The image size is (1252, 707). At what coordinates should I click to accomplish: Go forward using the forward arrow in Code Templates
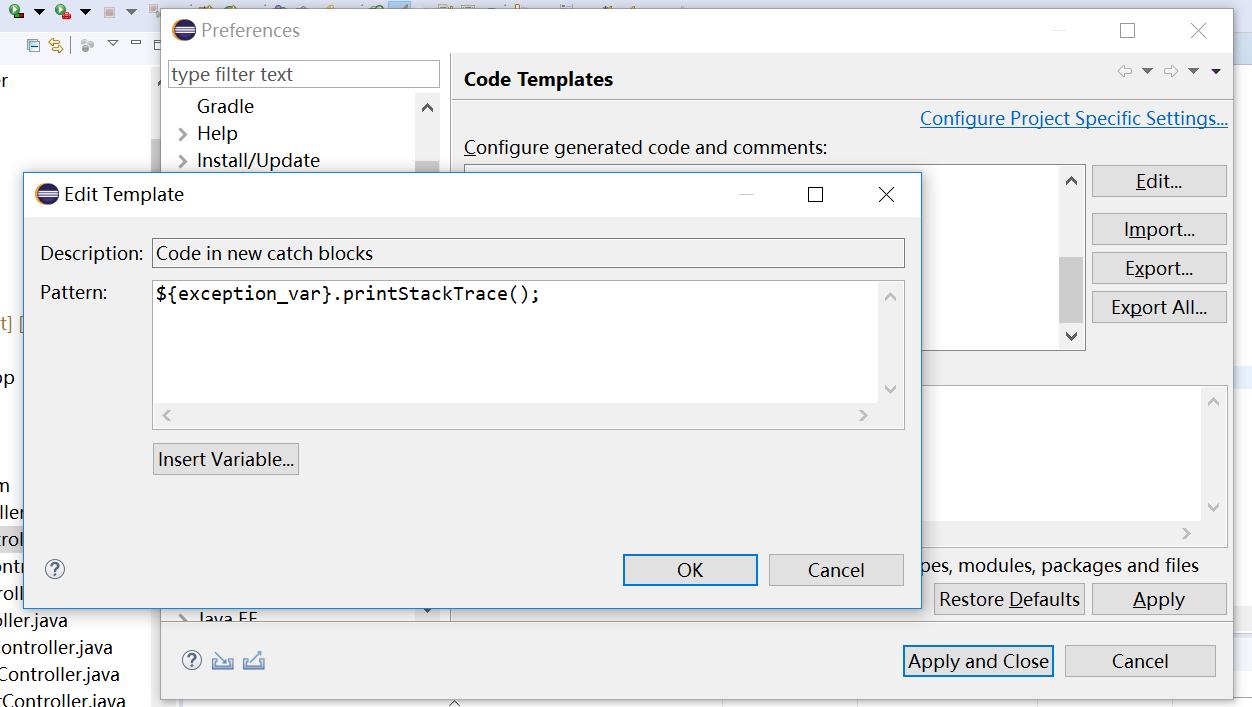pyautogui.click(x=1170, y=71)
